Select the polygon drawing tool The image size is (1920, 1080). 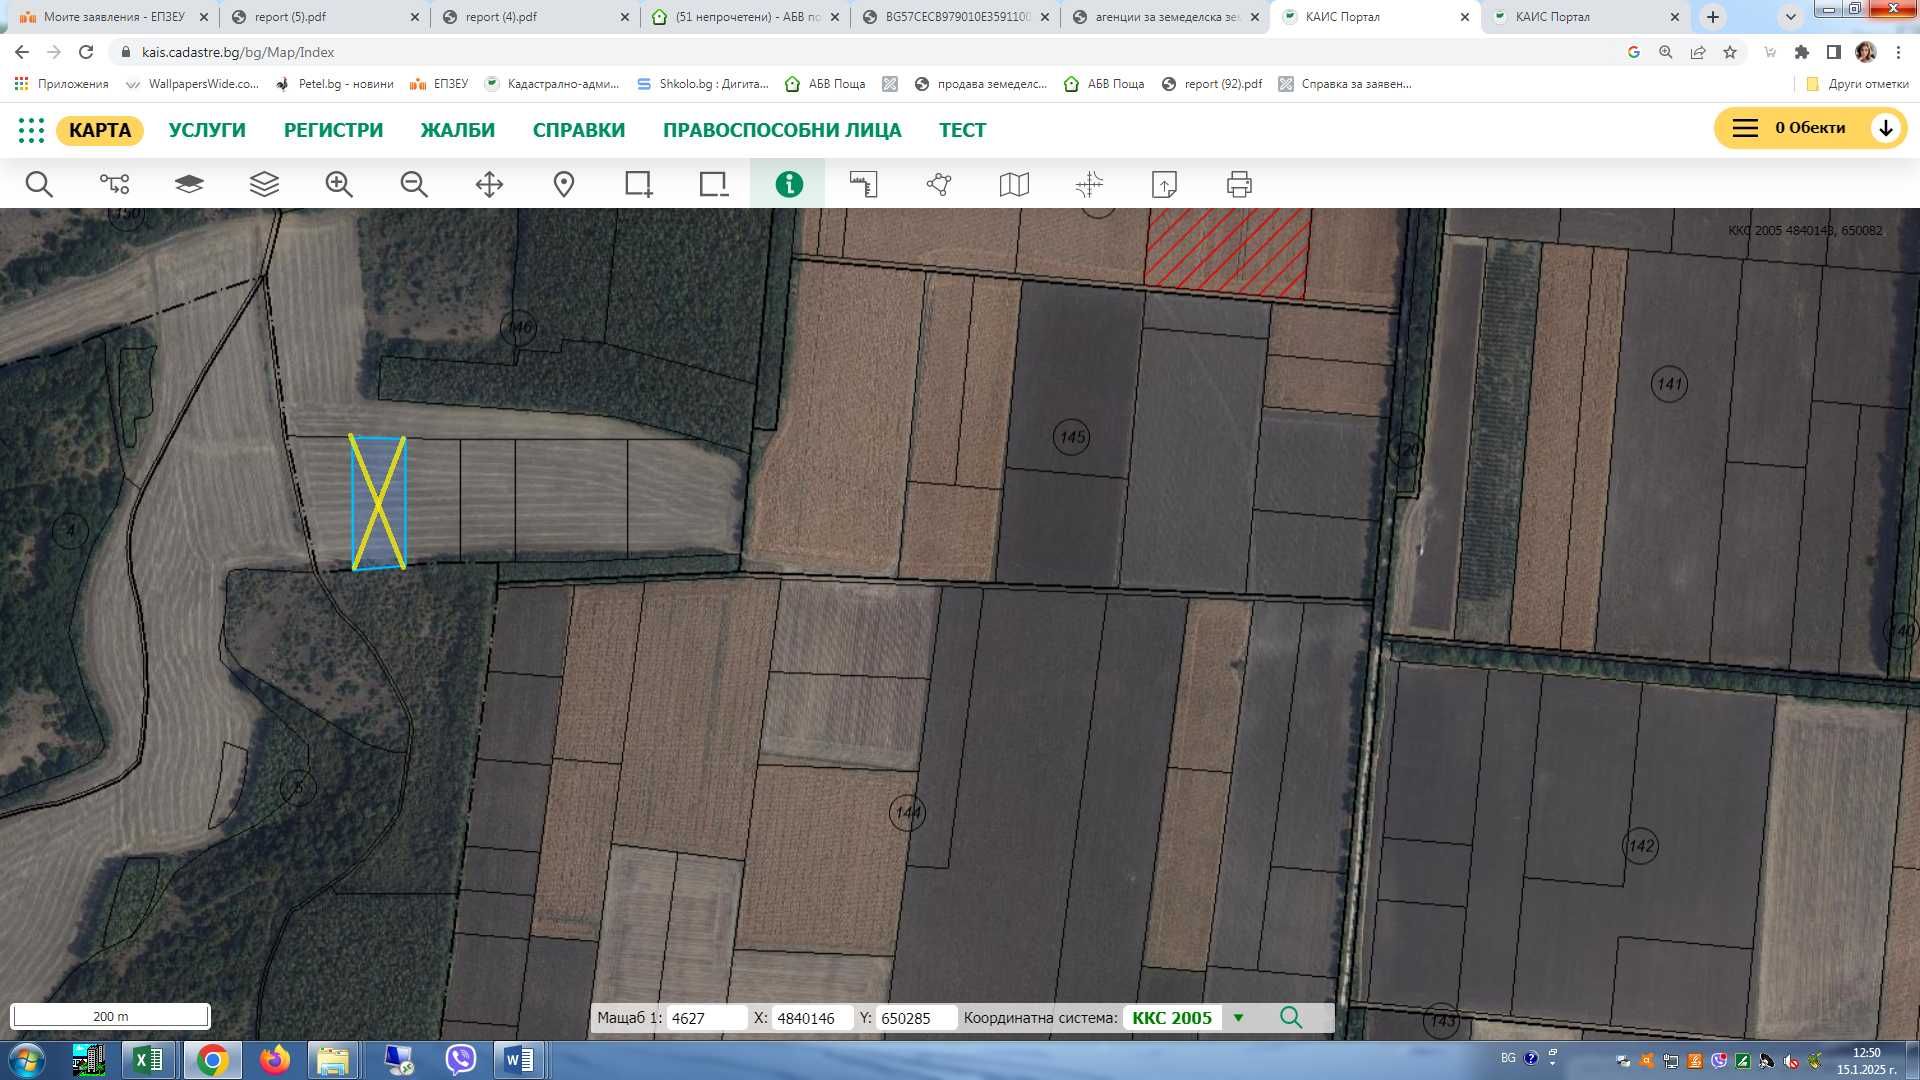(x=939, y=184)
